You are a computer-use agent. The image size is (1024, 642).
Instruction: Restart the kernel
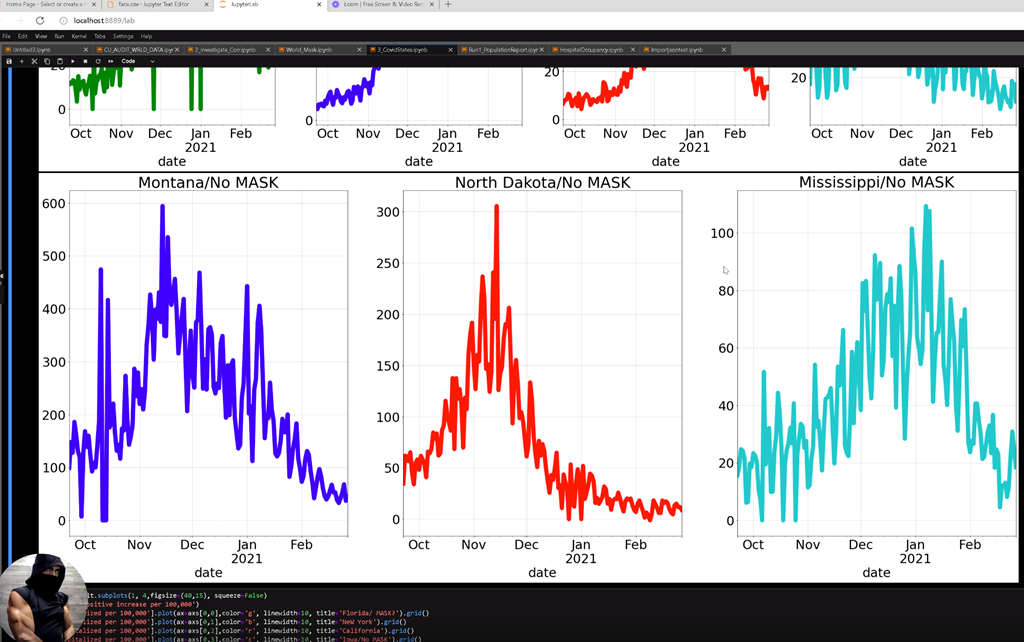[x=97, y=61]
